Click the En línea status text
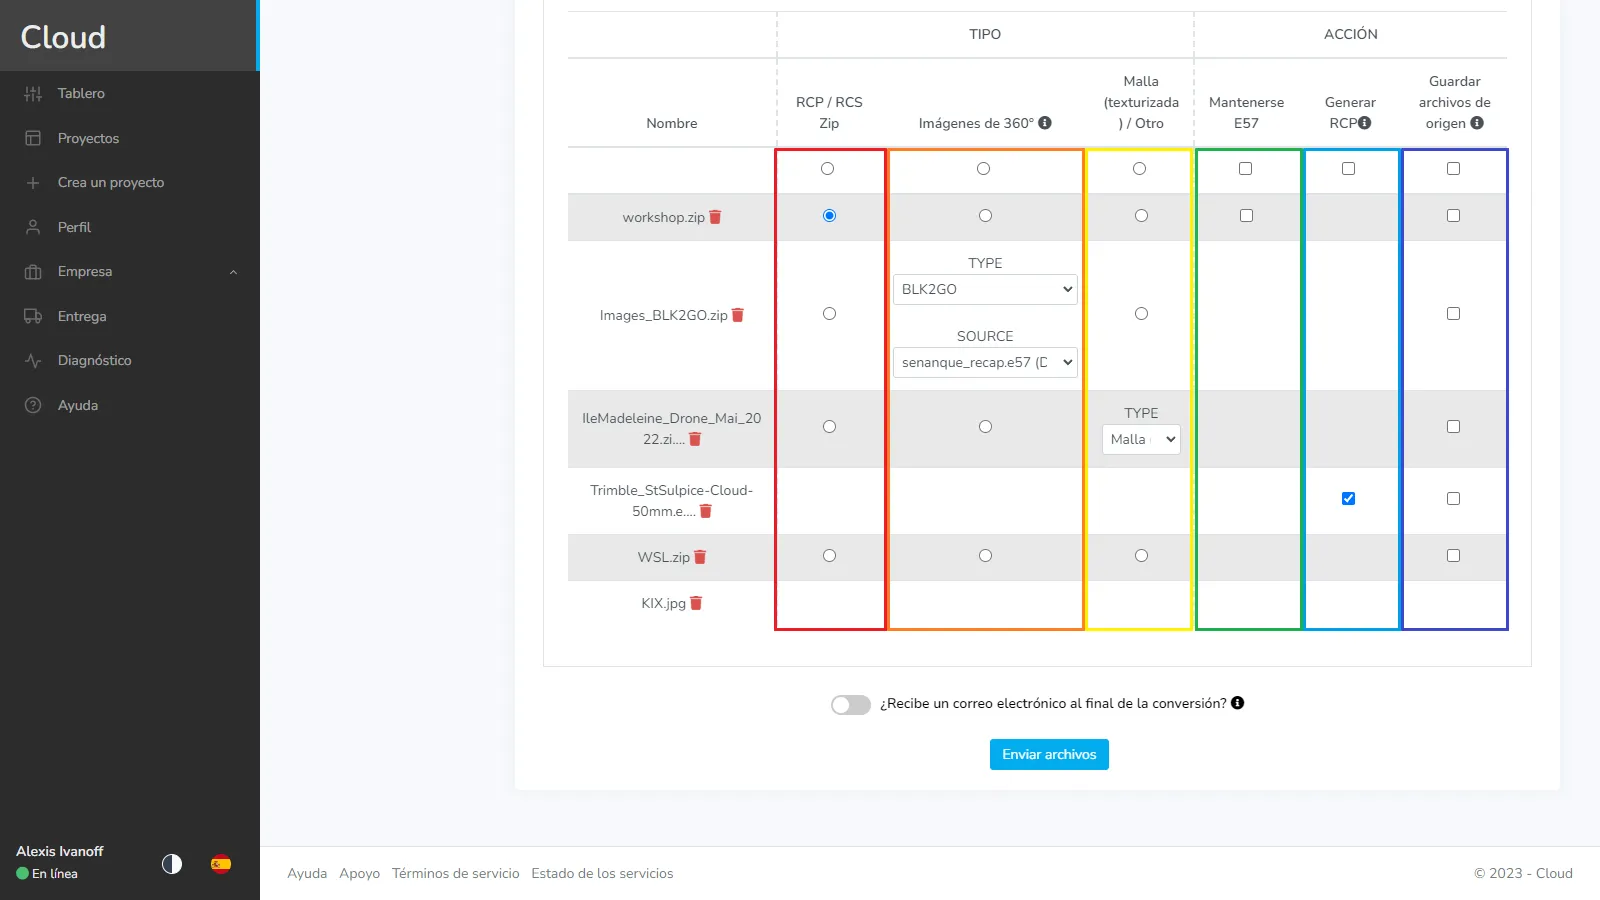 pos(55,873)
